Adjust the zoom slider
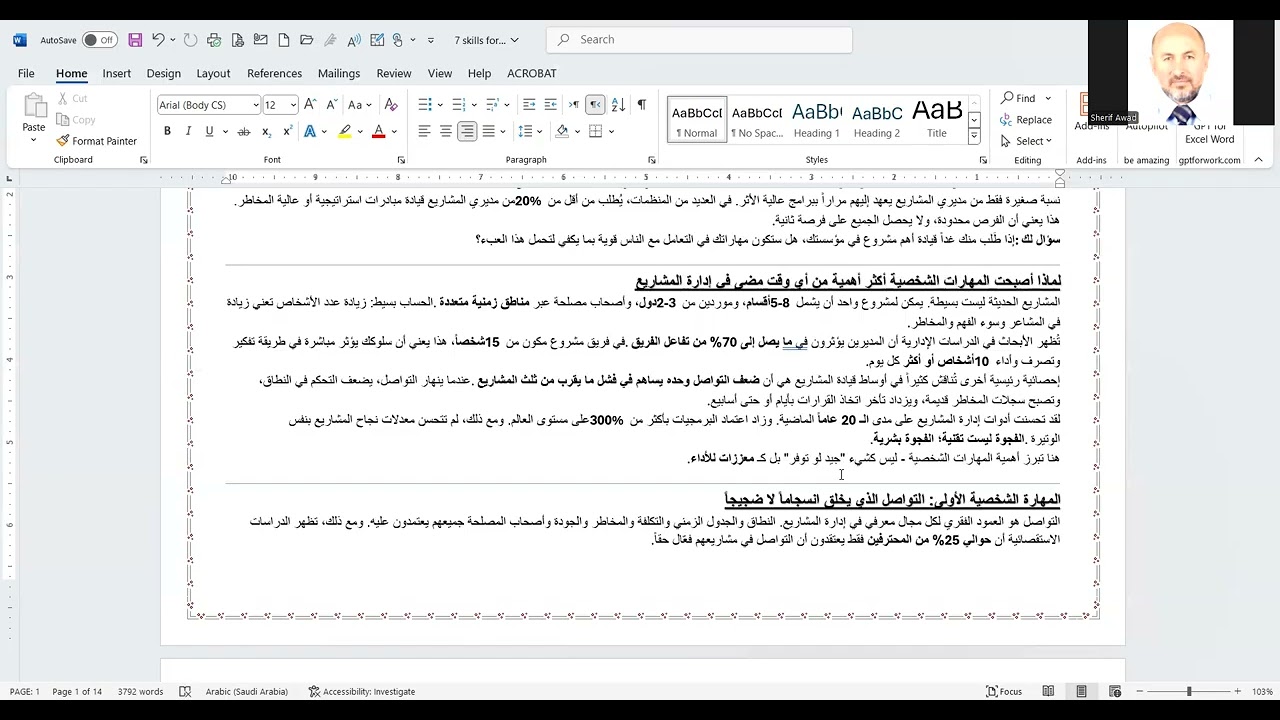This screenshot has width=1280, height=720. [x=1188, y=691]
